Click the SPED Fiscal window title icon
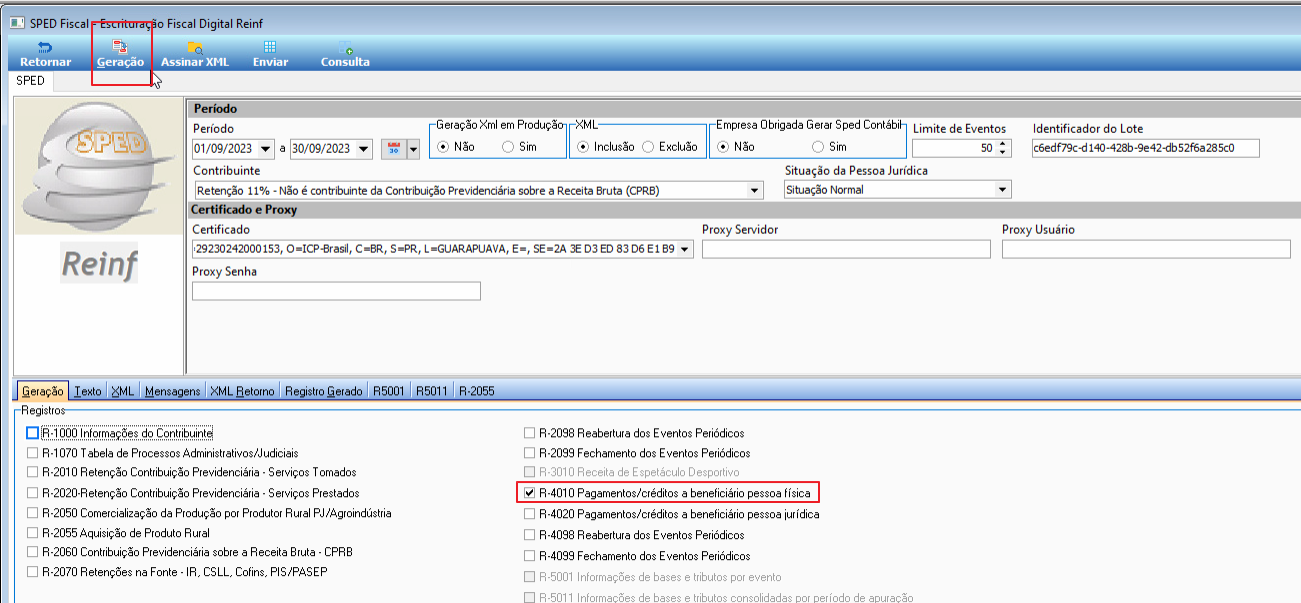 click(x=16, y=22)
